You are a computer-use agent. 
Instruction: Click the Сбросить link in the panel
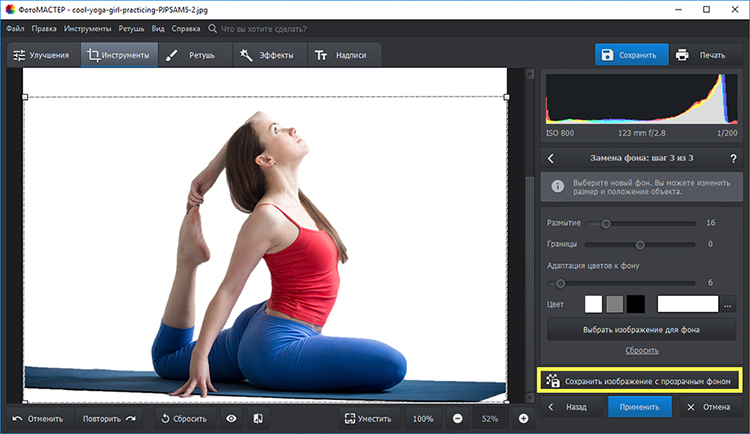click(x=641, y=351)
